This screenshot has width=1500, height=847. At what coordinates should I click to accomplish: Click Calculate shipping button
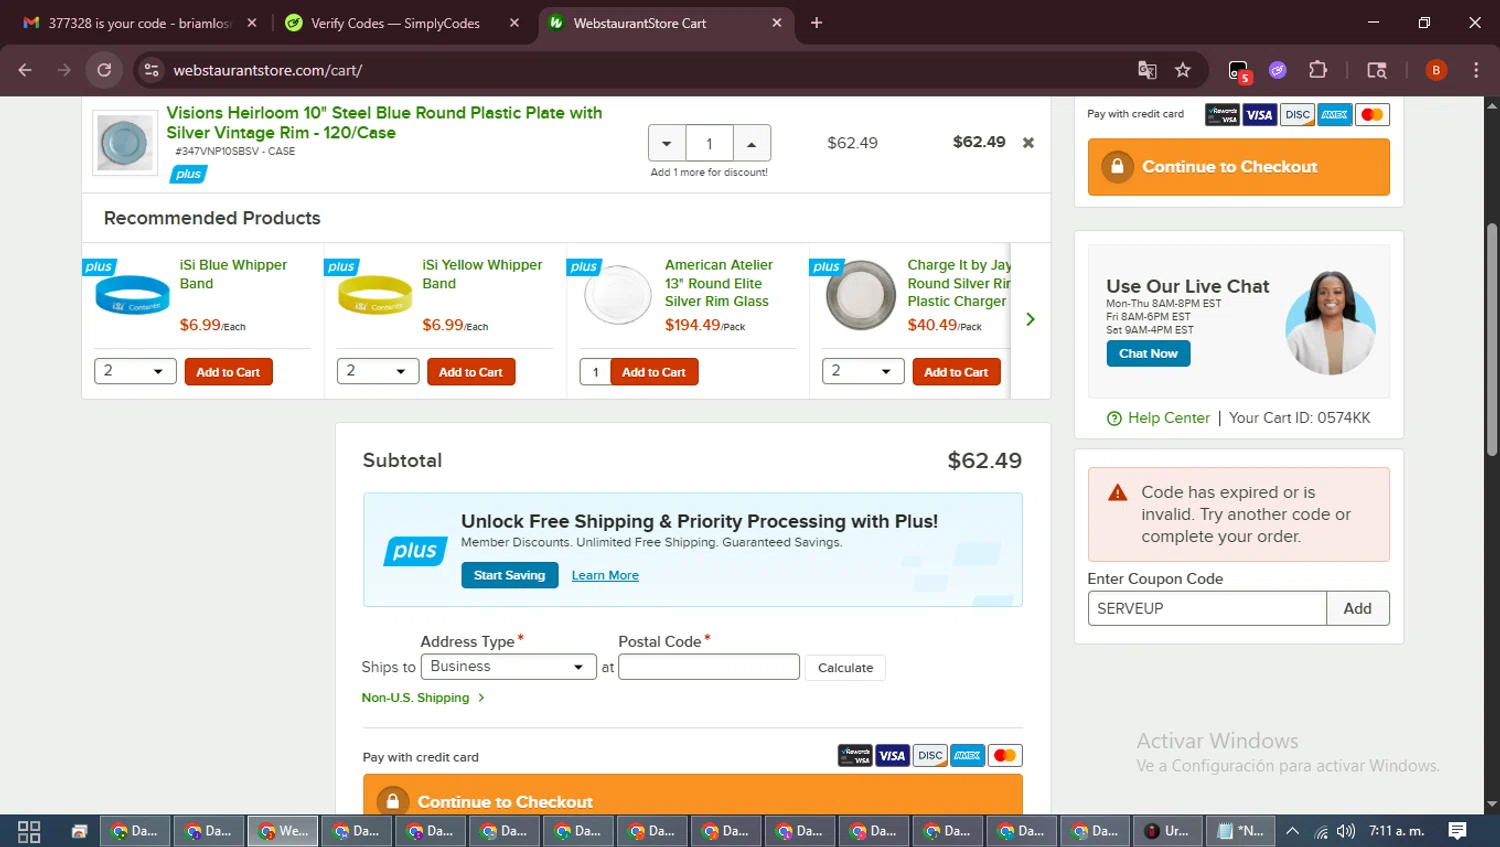tap(845, 668)
